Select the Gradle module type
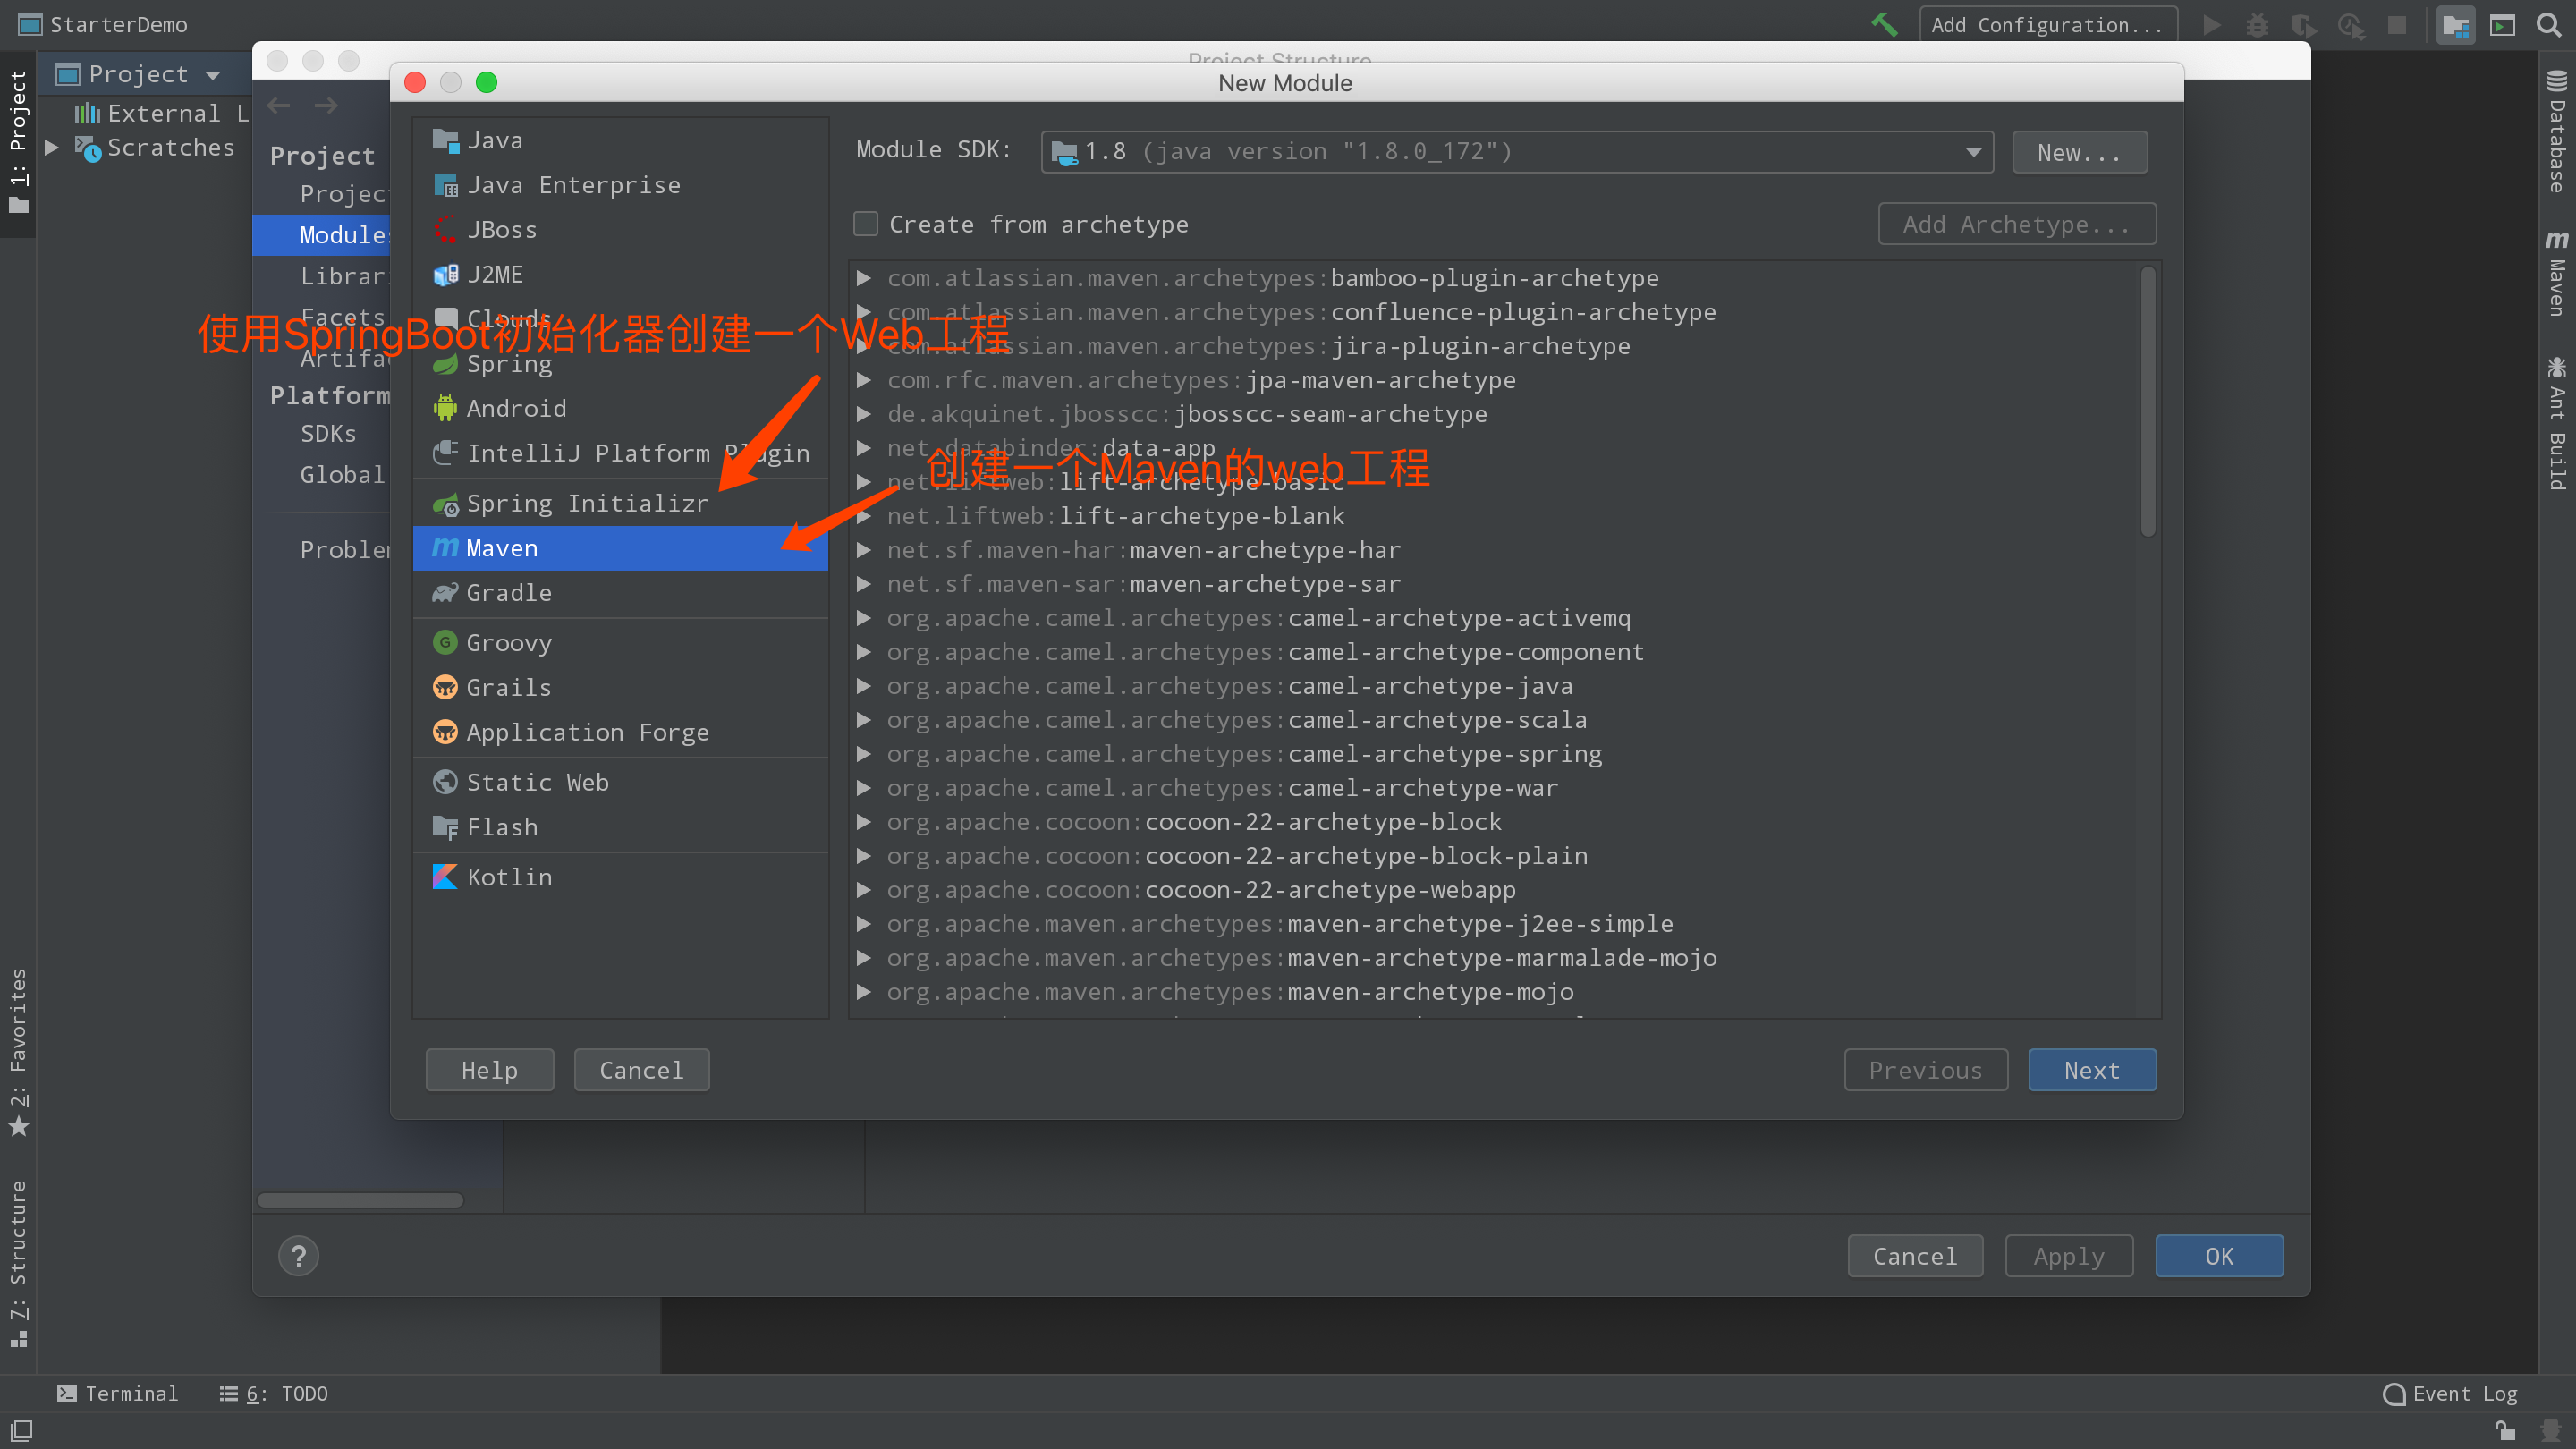The width and height of the screenshot is (2576, 1449). point(508,592)
